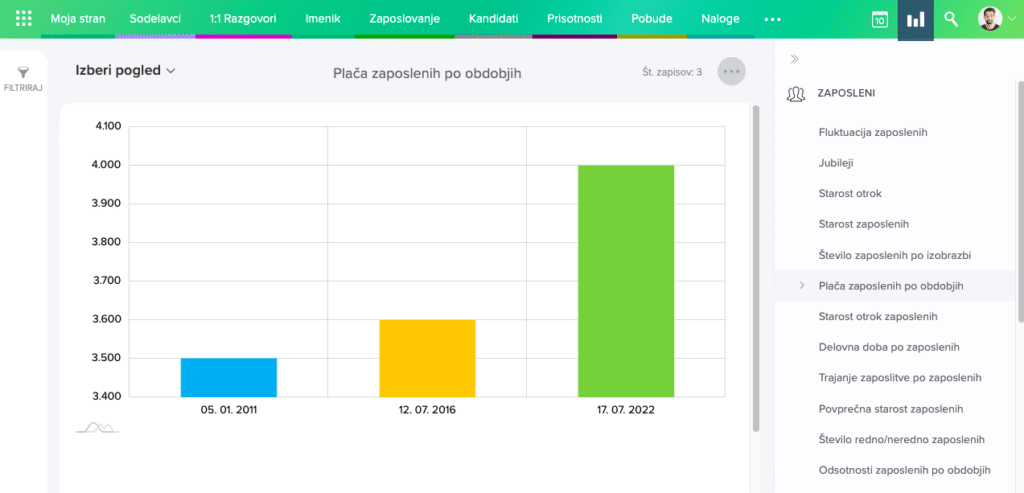Open the apps grid menu icon
The height and width of the screenshot is (493, 1024).
[24, 19]
